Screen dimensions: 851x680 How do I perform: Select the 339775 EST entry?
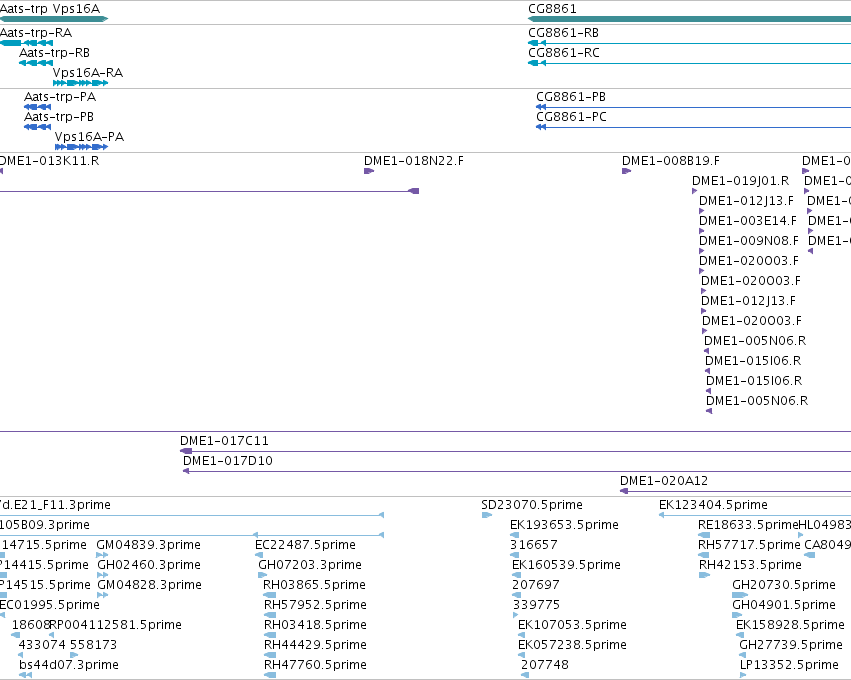536,605
